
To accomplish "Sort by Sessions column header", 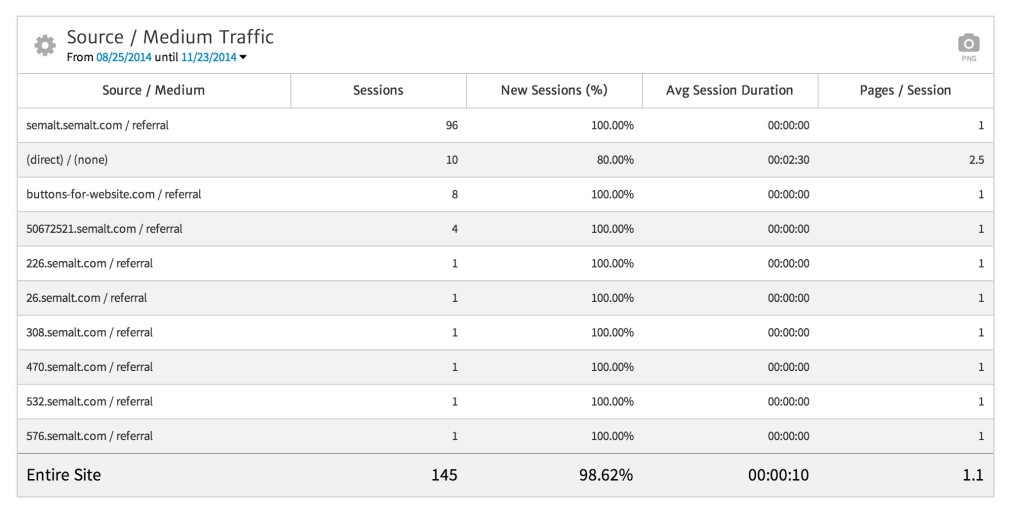I will pyautogui.click(x=378, y=90).
